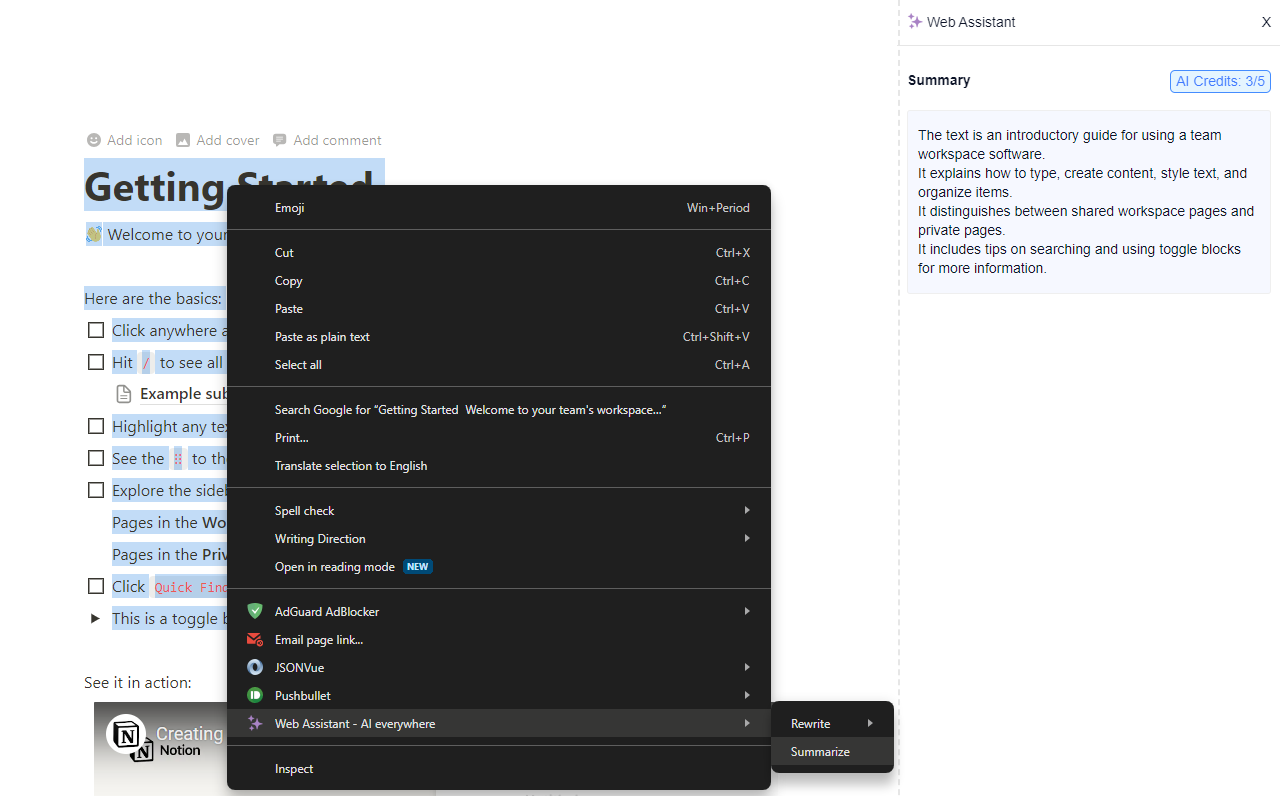Choose Paste from the context menu
The height and width of the screenshot is (800, 1280).
(499, 309)
